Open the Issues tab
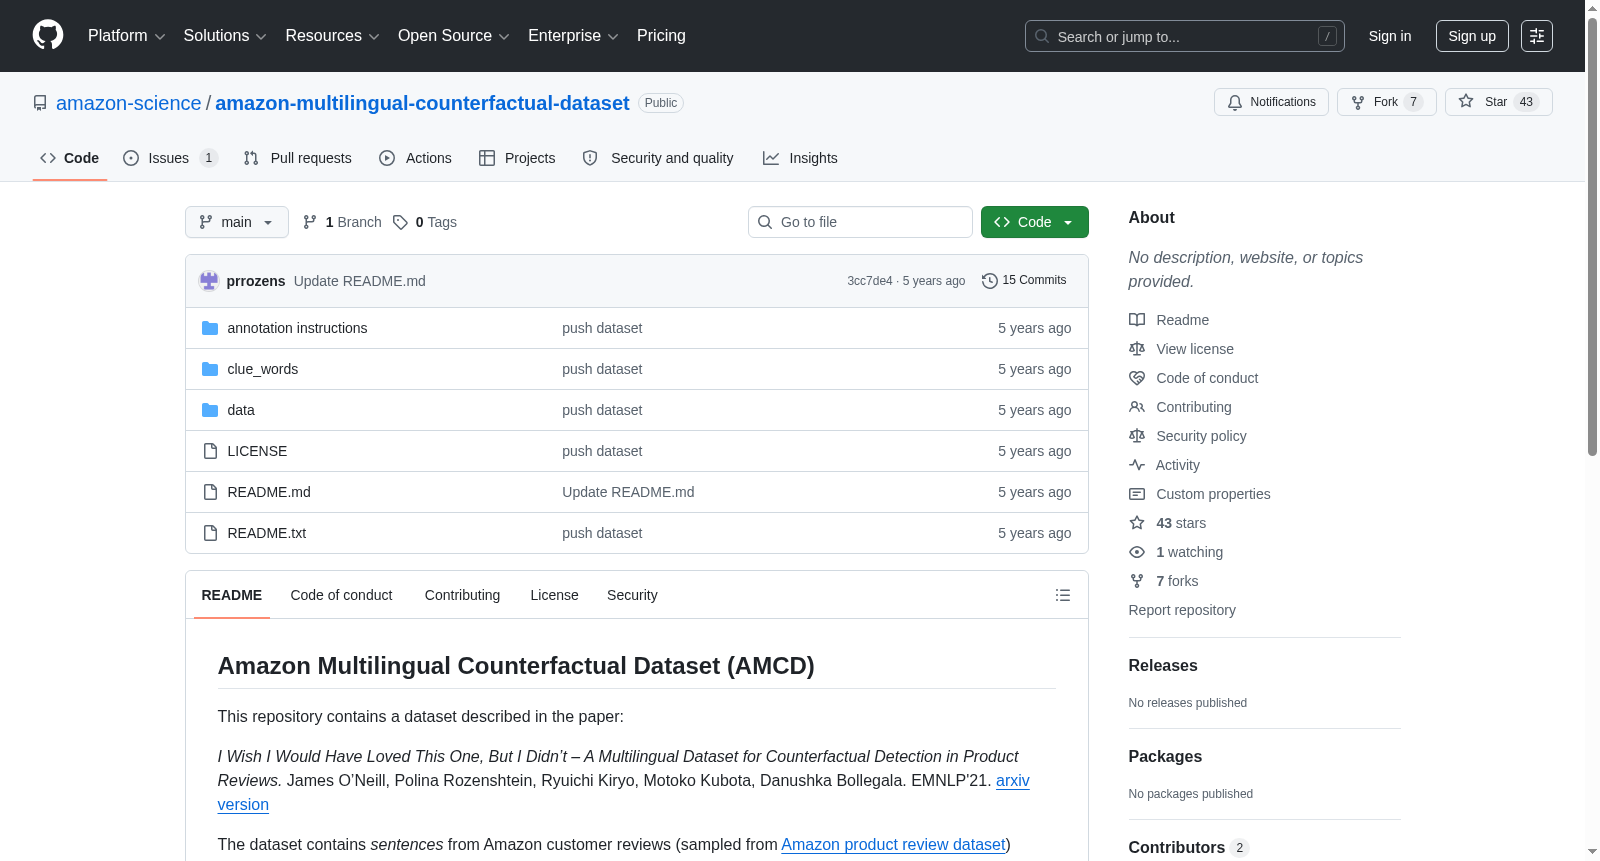This screenshot has width=1600, height=861. [x=170, y=158]
